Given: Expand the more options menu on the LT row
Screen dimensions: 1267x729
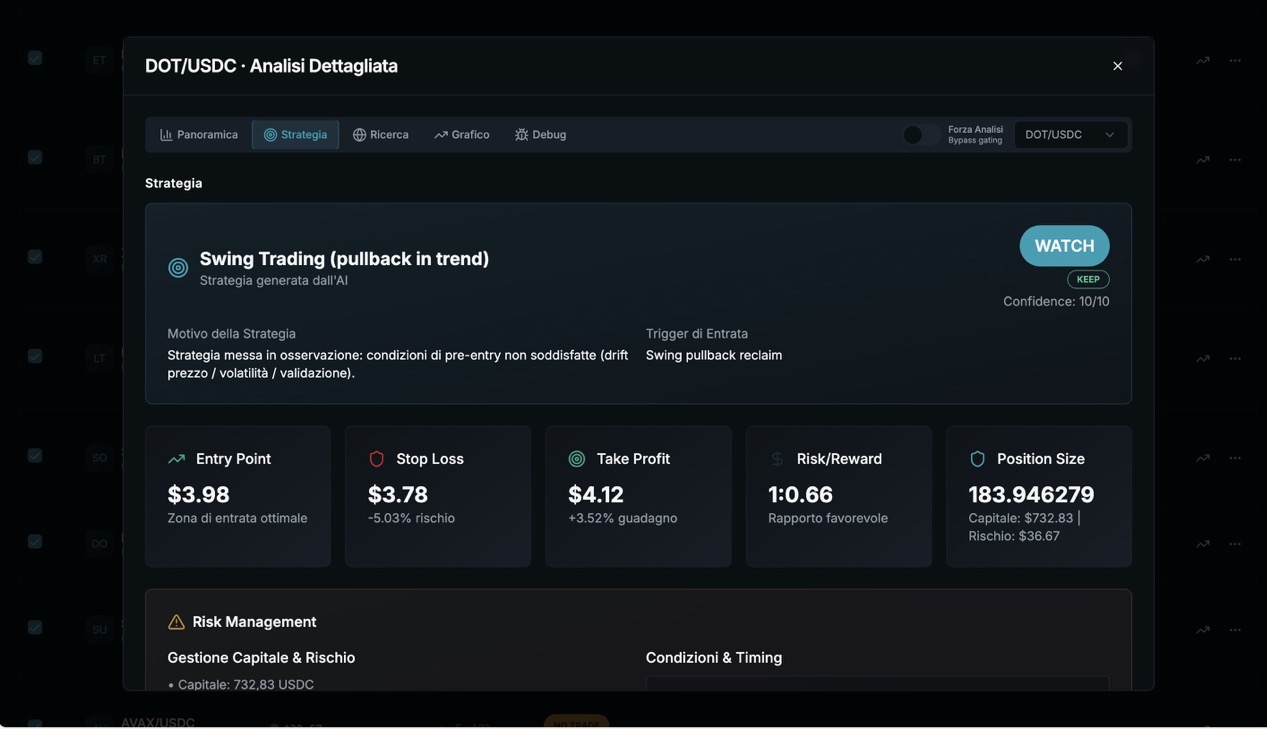Looking at the screenshot, I should [x=1235, y=358].
